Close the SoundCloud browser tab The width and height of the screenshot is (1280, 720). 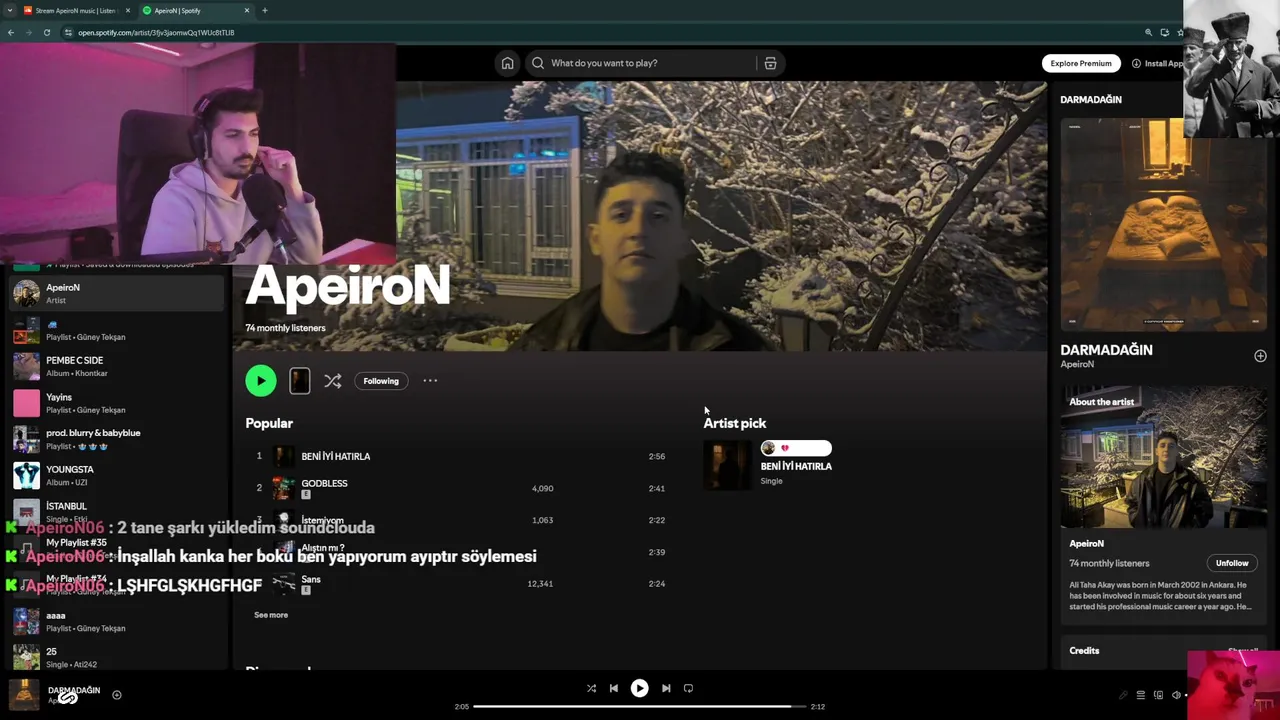[x=127, y=10]
